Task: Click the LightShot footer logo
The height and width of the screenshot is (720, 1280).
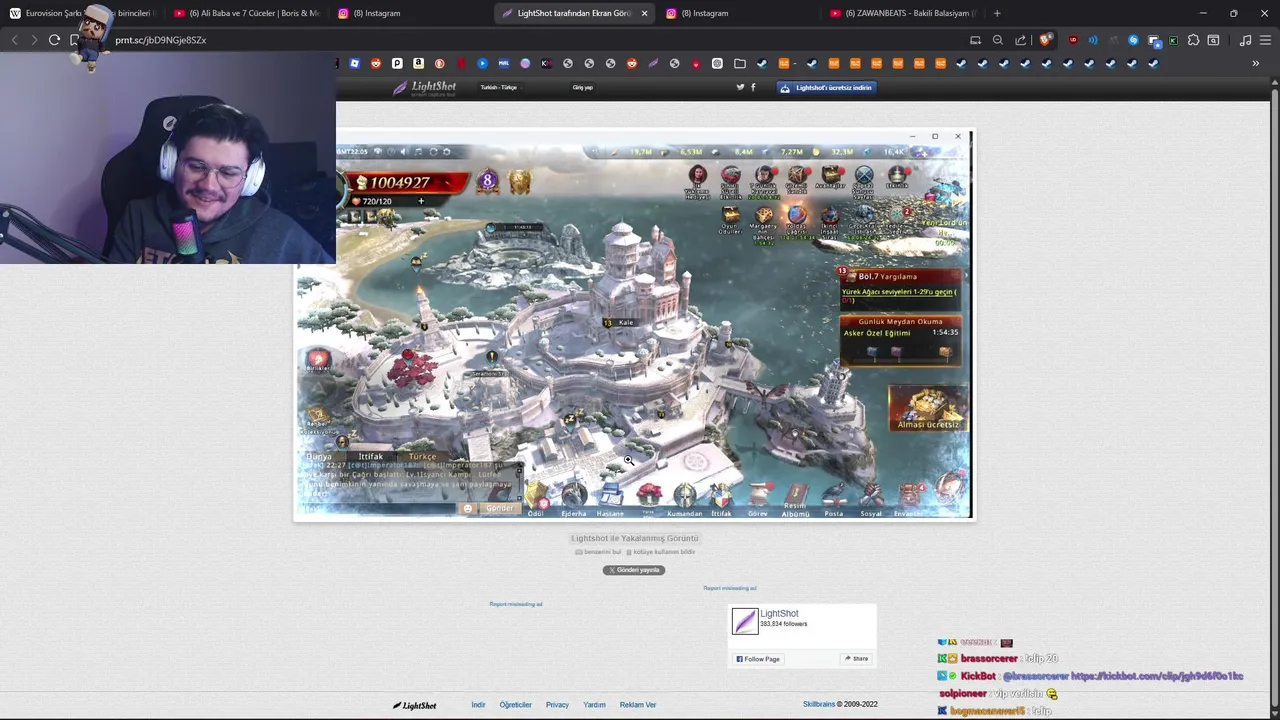Action: [414, 705]
